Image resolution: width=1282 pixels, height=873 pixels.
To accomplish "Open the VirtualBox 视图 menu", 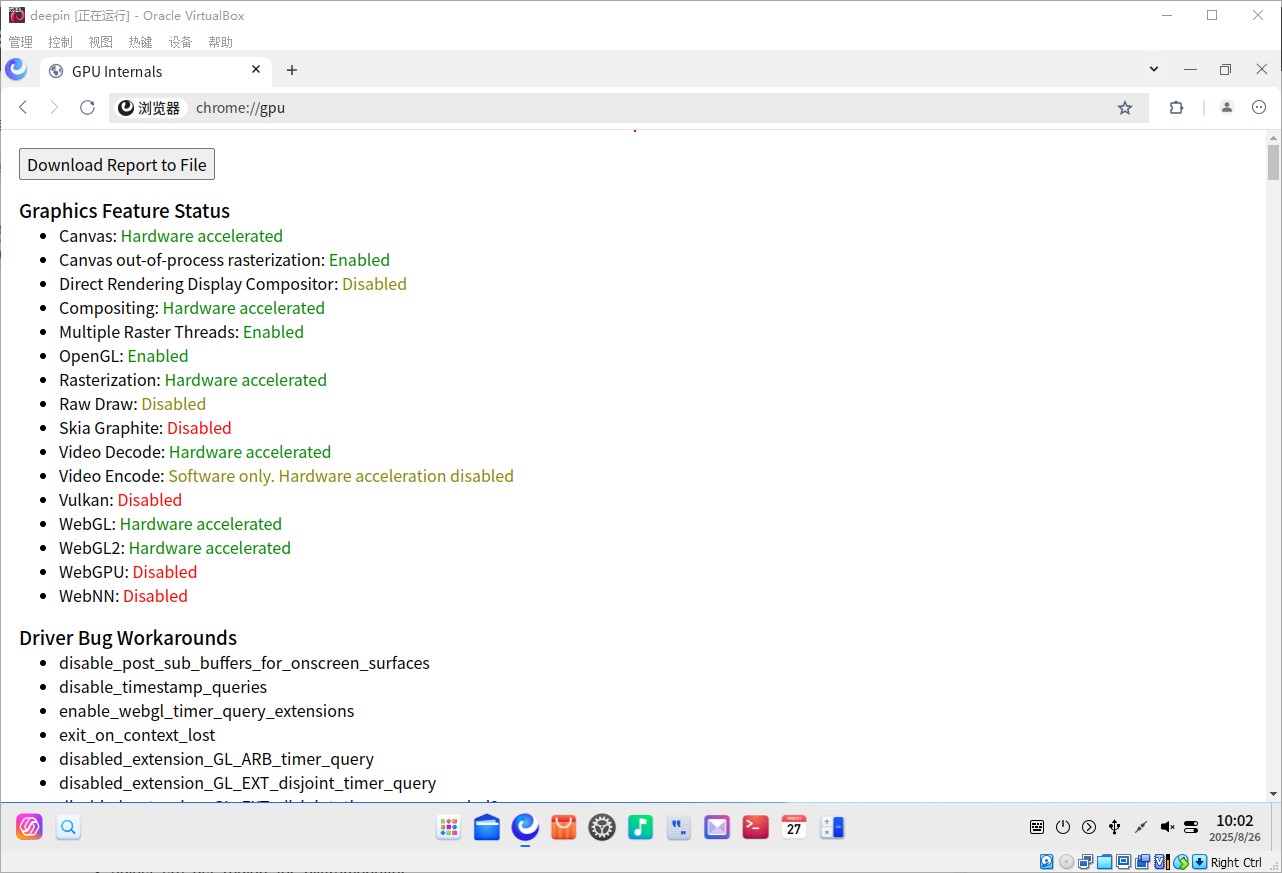I will [101, 42].
